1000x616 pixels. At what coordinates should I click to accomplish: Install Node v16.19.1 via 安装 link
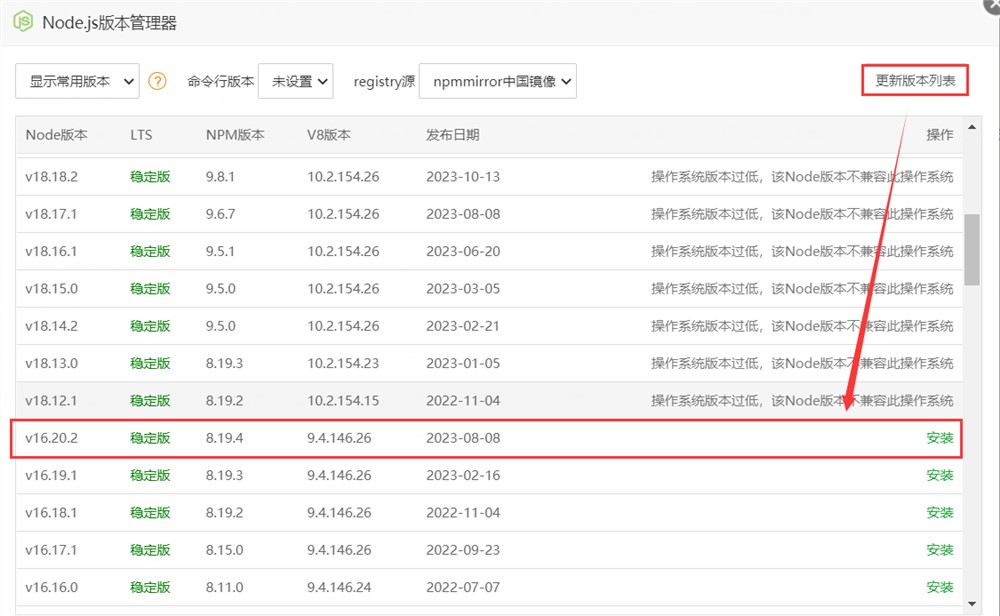click(939, 475)
